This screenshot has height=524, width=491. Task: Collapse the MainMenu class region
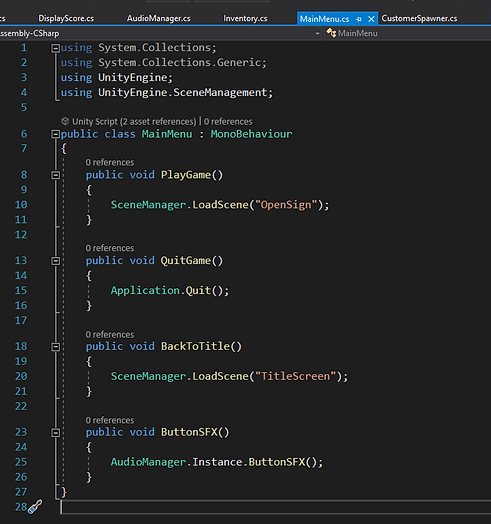coord(55,134)
